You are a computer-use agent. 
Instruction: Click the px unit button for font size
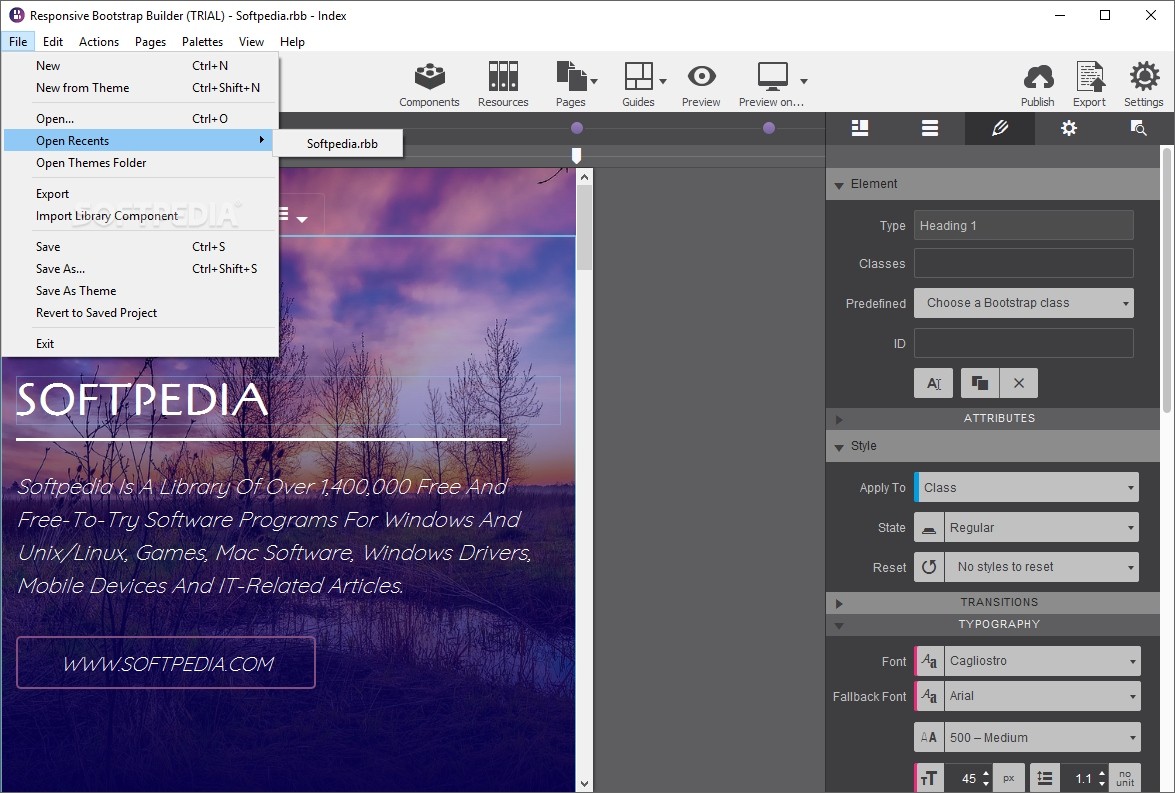point(1009,778)
